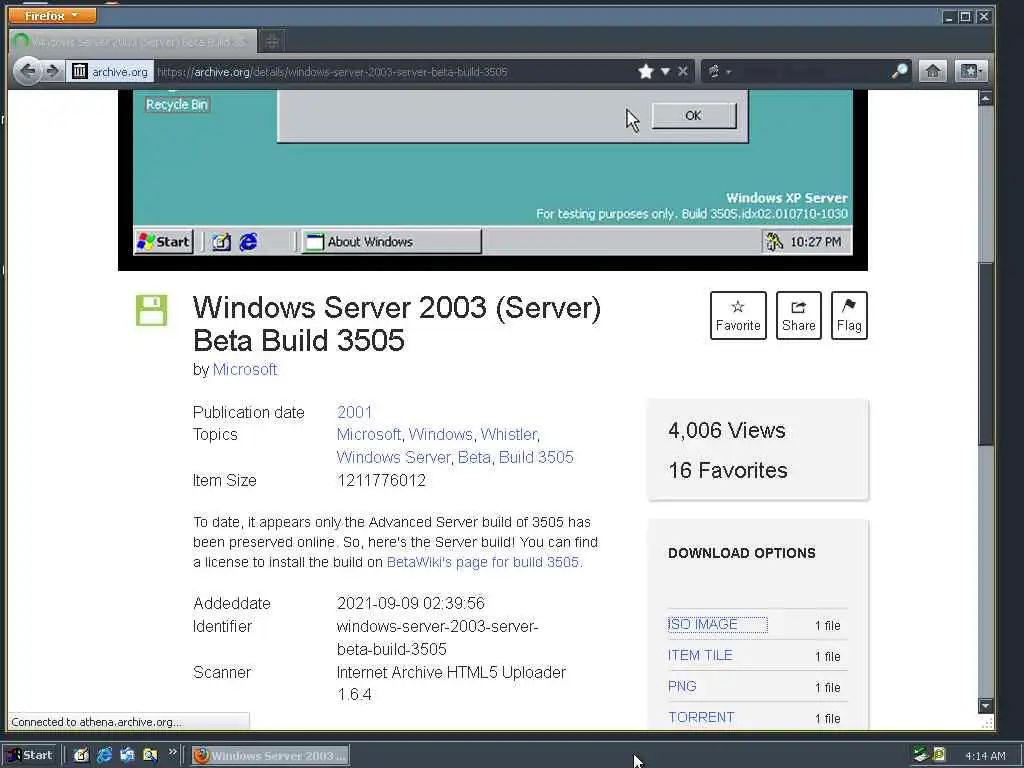This screenshot has height=768, width=1024.
Task: Open the Microsoft topic link
Action: tap(369, 434)
